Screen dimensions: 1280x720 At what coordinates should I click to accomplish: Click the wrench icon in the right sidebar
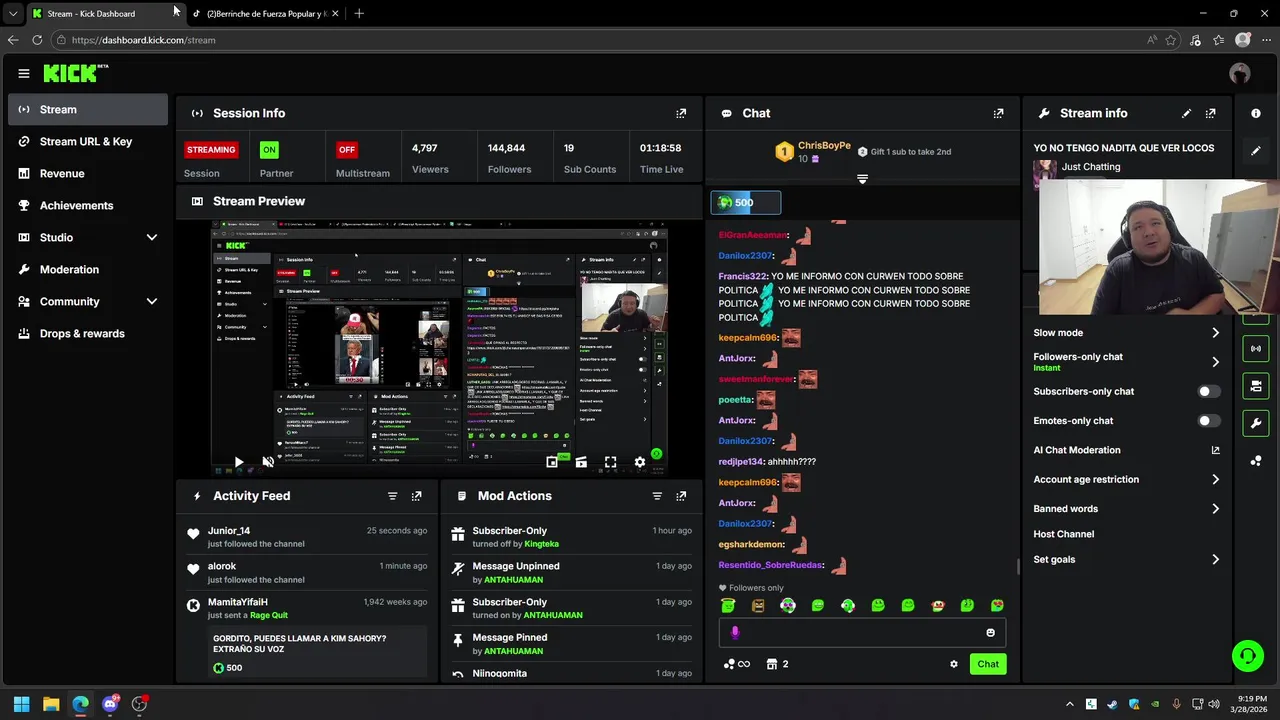pyautogui.click(x=1256, y=423)
